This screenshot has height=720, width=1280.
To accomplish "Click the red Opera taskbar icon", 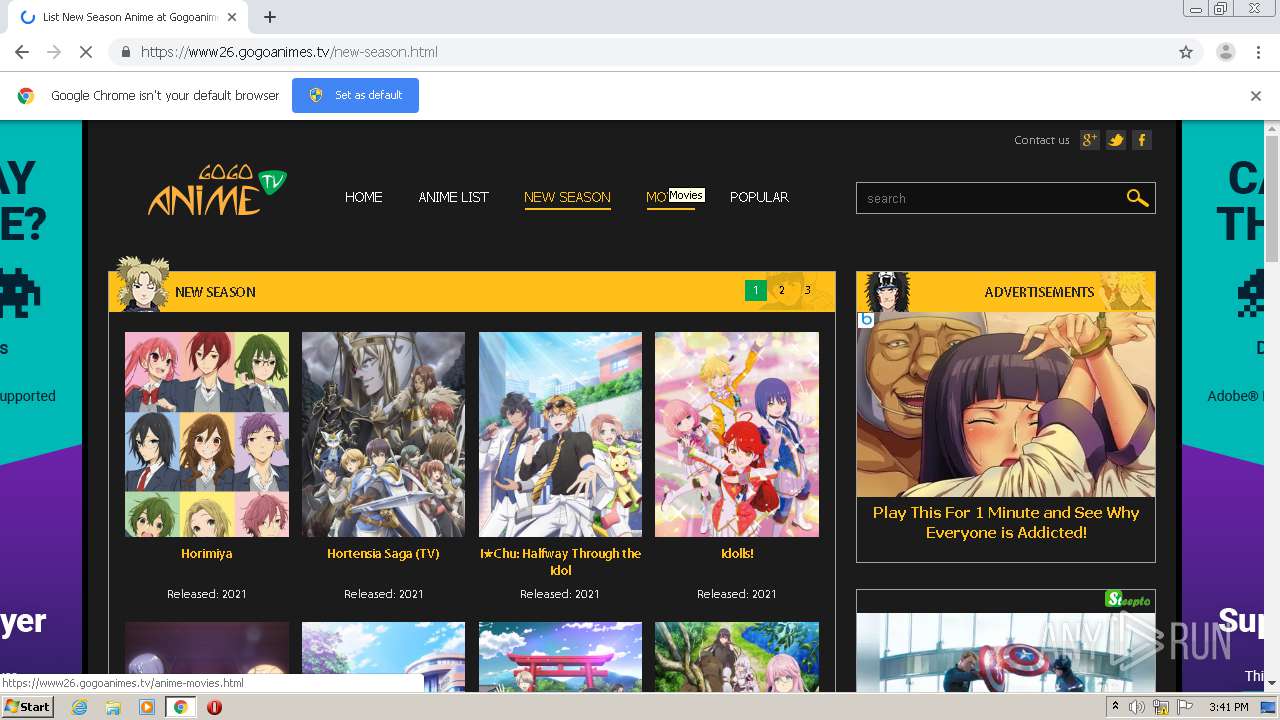I will [214, 707].
